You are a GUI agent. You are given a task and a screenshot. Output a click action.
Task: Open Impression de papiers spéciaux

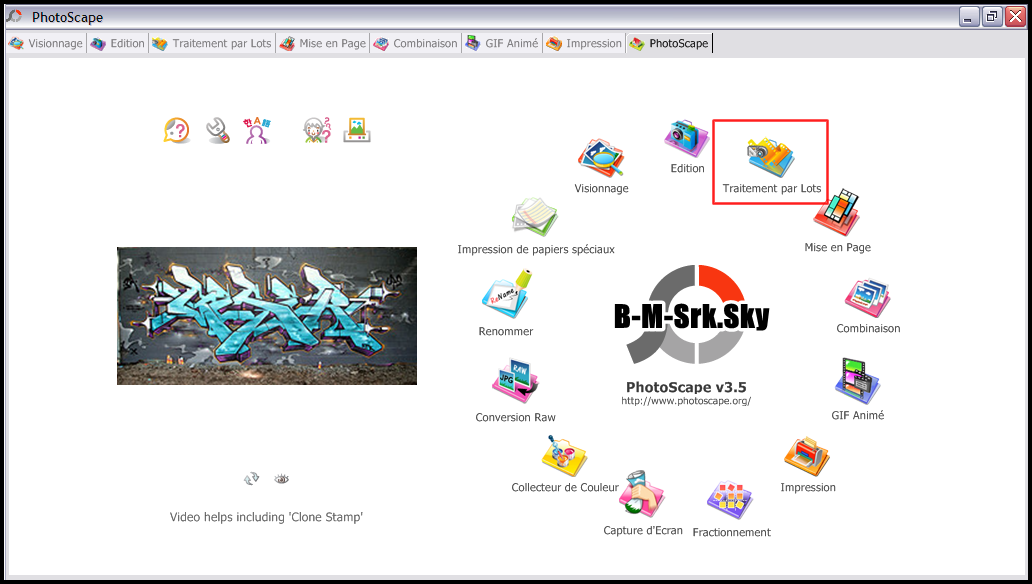click(x=535, y=217)
